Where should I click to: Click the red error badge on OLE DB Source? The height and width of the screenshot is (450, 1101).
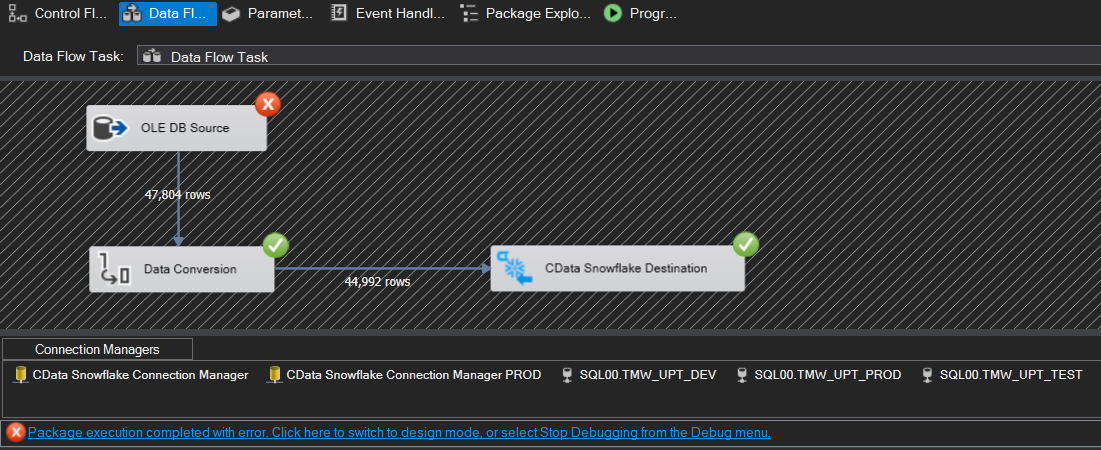pos(268,105)
